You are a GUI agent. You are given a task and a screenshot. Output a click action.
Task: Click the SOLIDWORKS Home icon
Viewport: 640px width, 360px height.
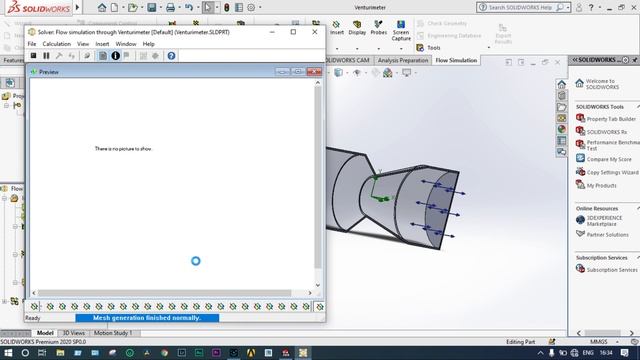point(102,7)
